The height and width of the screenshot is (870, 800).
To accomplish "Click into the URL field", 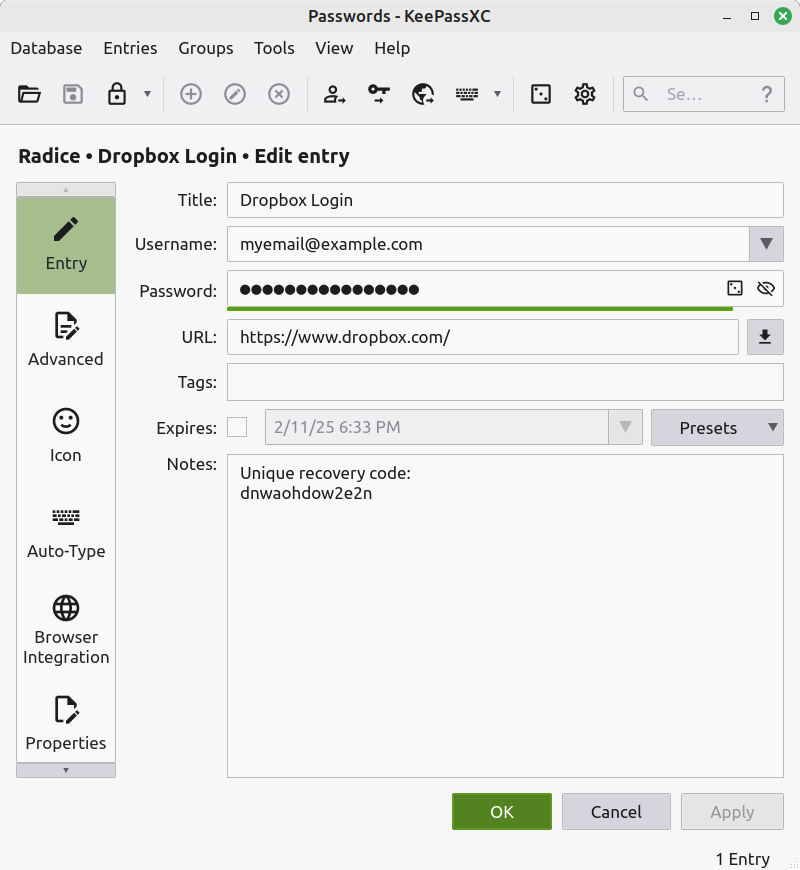I will (483, 337).
